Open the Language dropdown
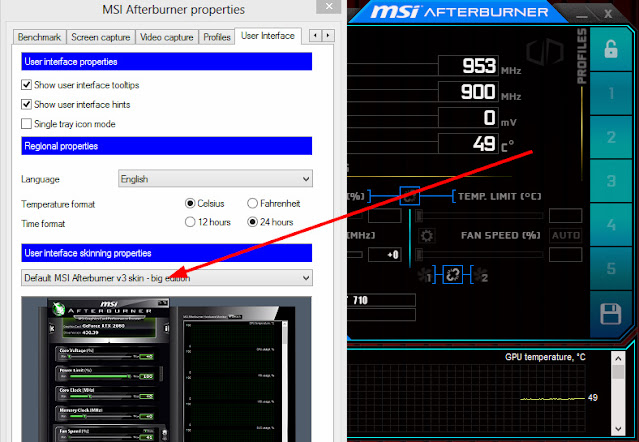Image resolution: width=639 pixels, height=442 pixels. [215, 179]
